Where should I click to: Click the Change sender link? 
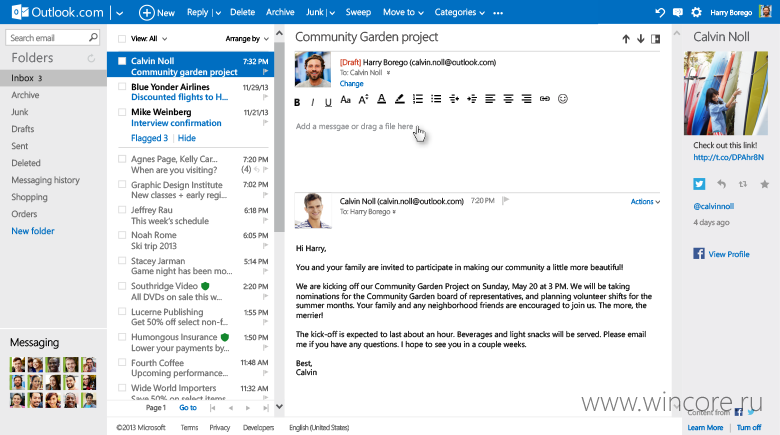click(x=351, y=84)
